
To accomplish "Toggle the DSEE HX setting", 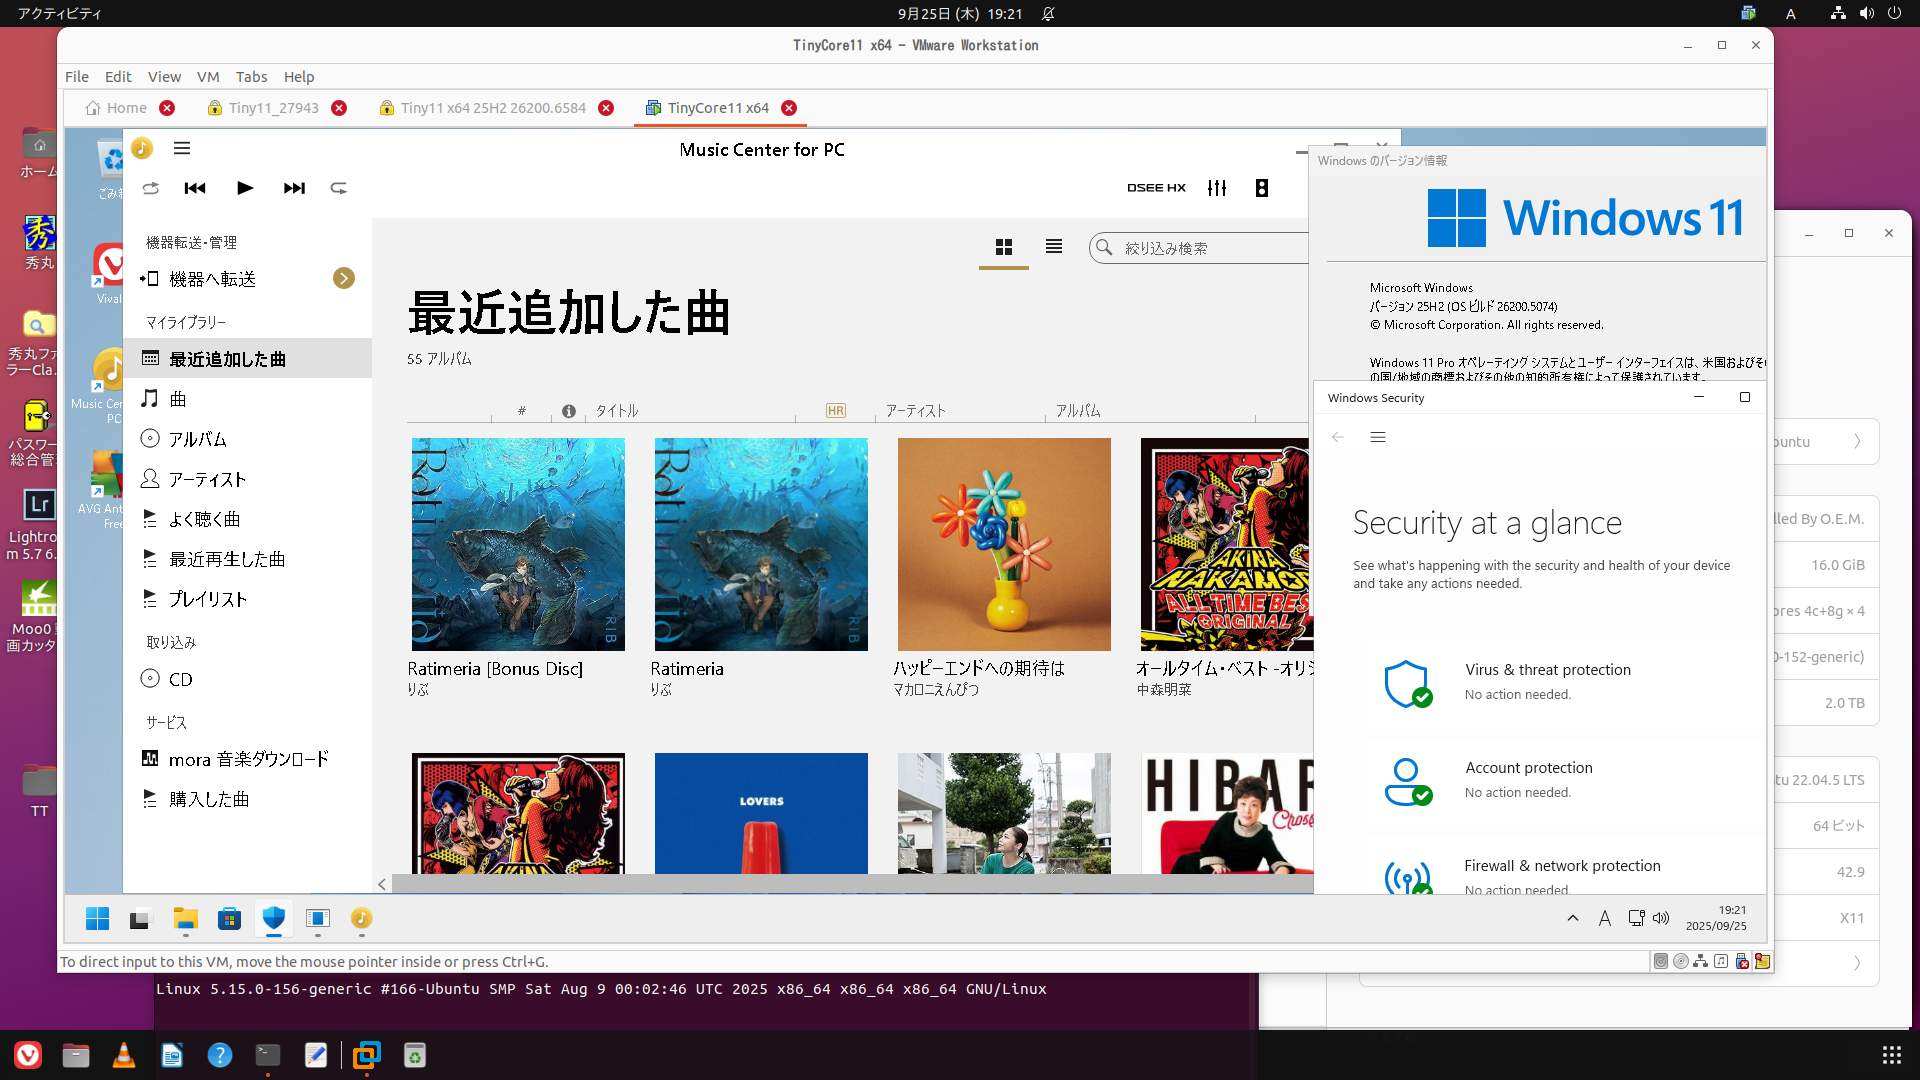I will click(x=1156, y=188).
